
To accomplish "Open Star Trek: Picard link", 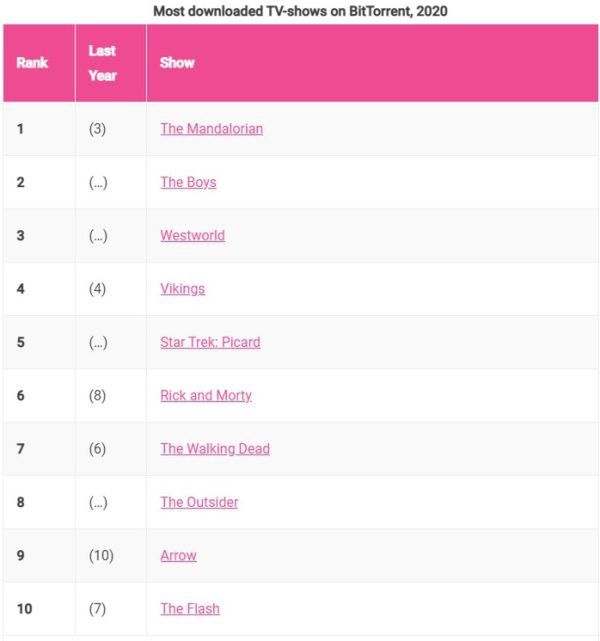I will pyautogui.click(x=210, y=342).
